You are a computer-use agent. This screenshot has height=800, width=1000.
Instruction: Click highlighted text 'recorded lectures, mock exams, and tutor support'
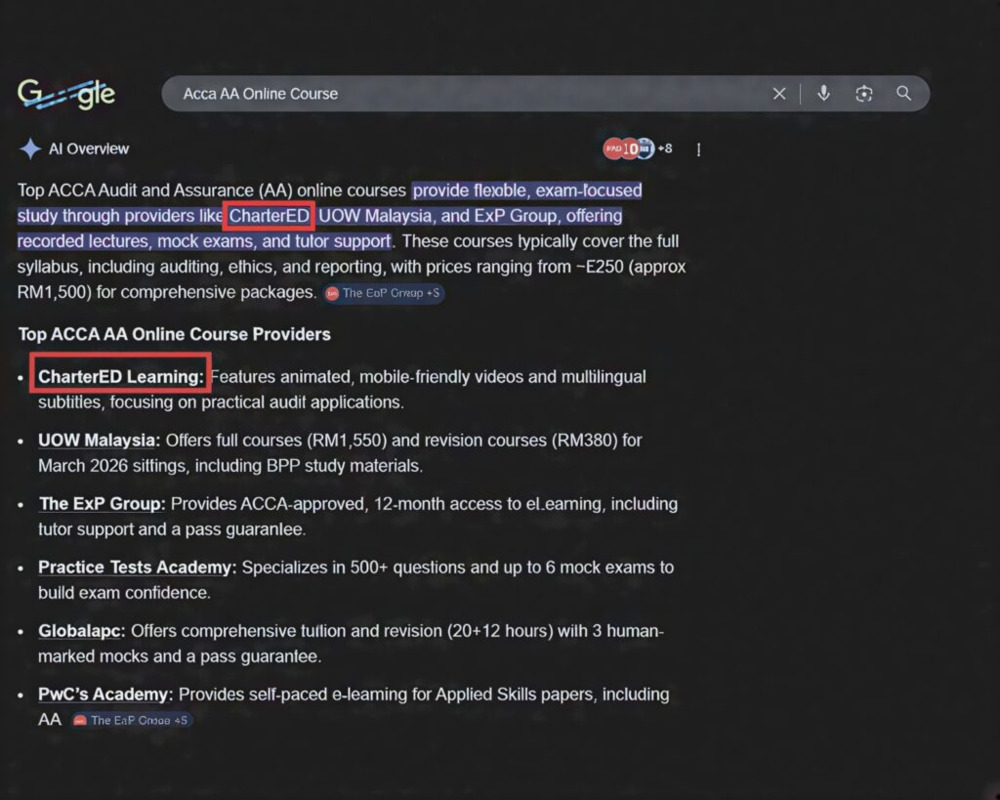point(204,241)
